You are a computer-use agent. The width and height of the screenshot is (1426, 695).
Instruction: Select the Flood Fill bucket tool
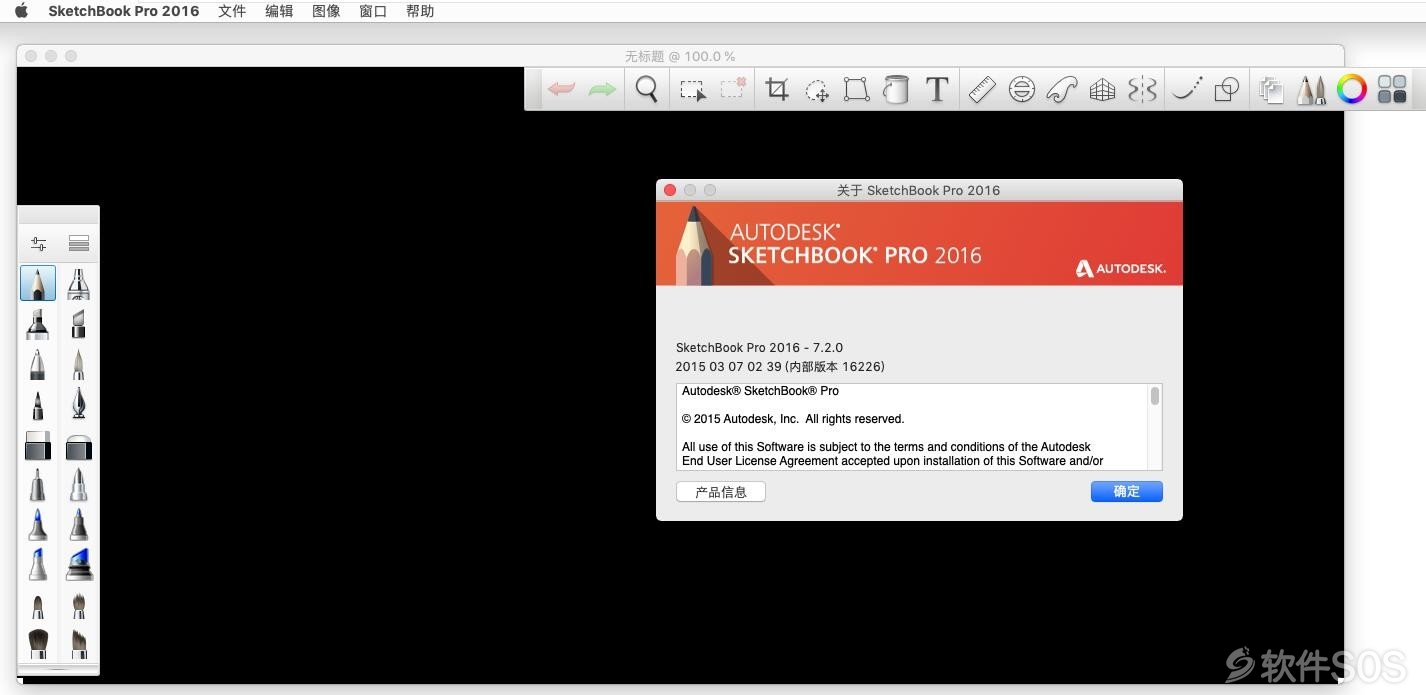click(896, 90)
